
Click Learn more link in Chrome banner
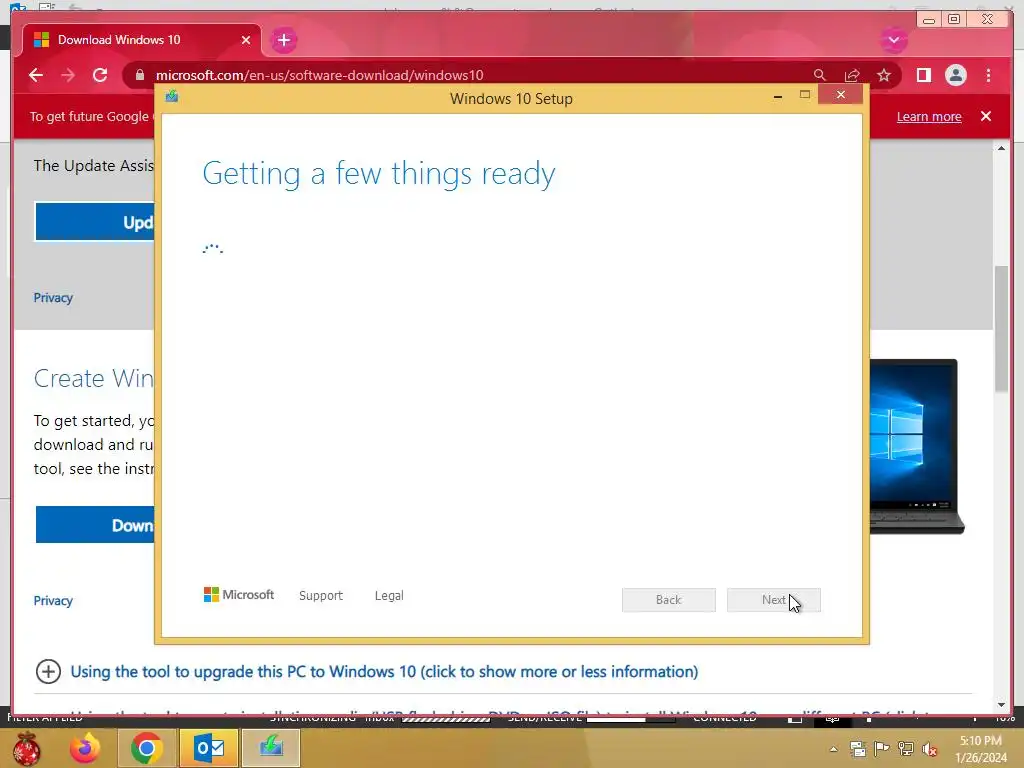tap(929, 116)
